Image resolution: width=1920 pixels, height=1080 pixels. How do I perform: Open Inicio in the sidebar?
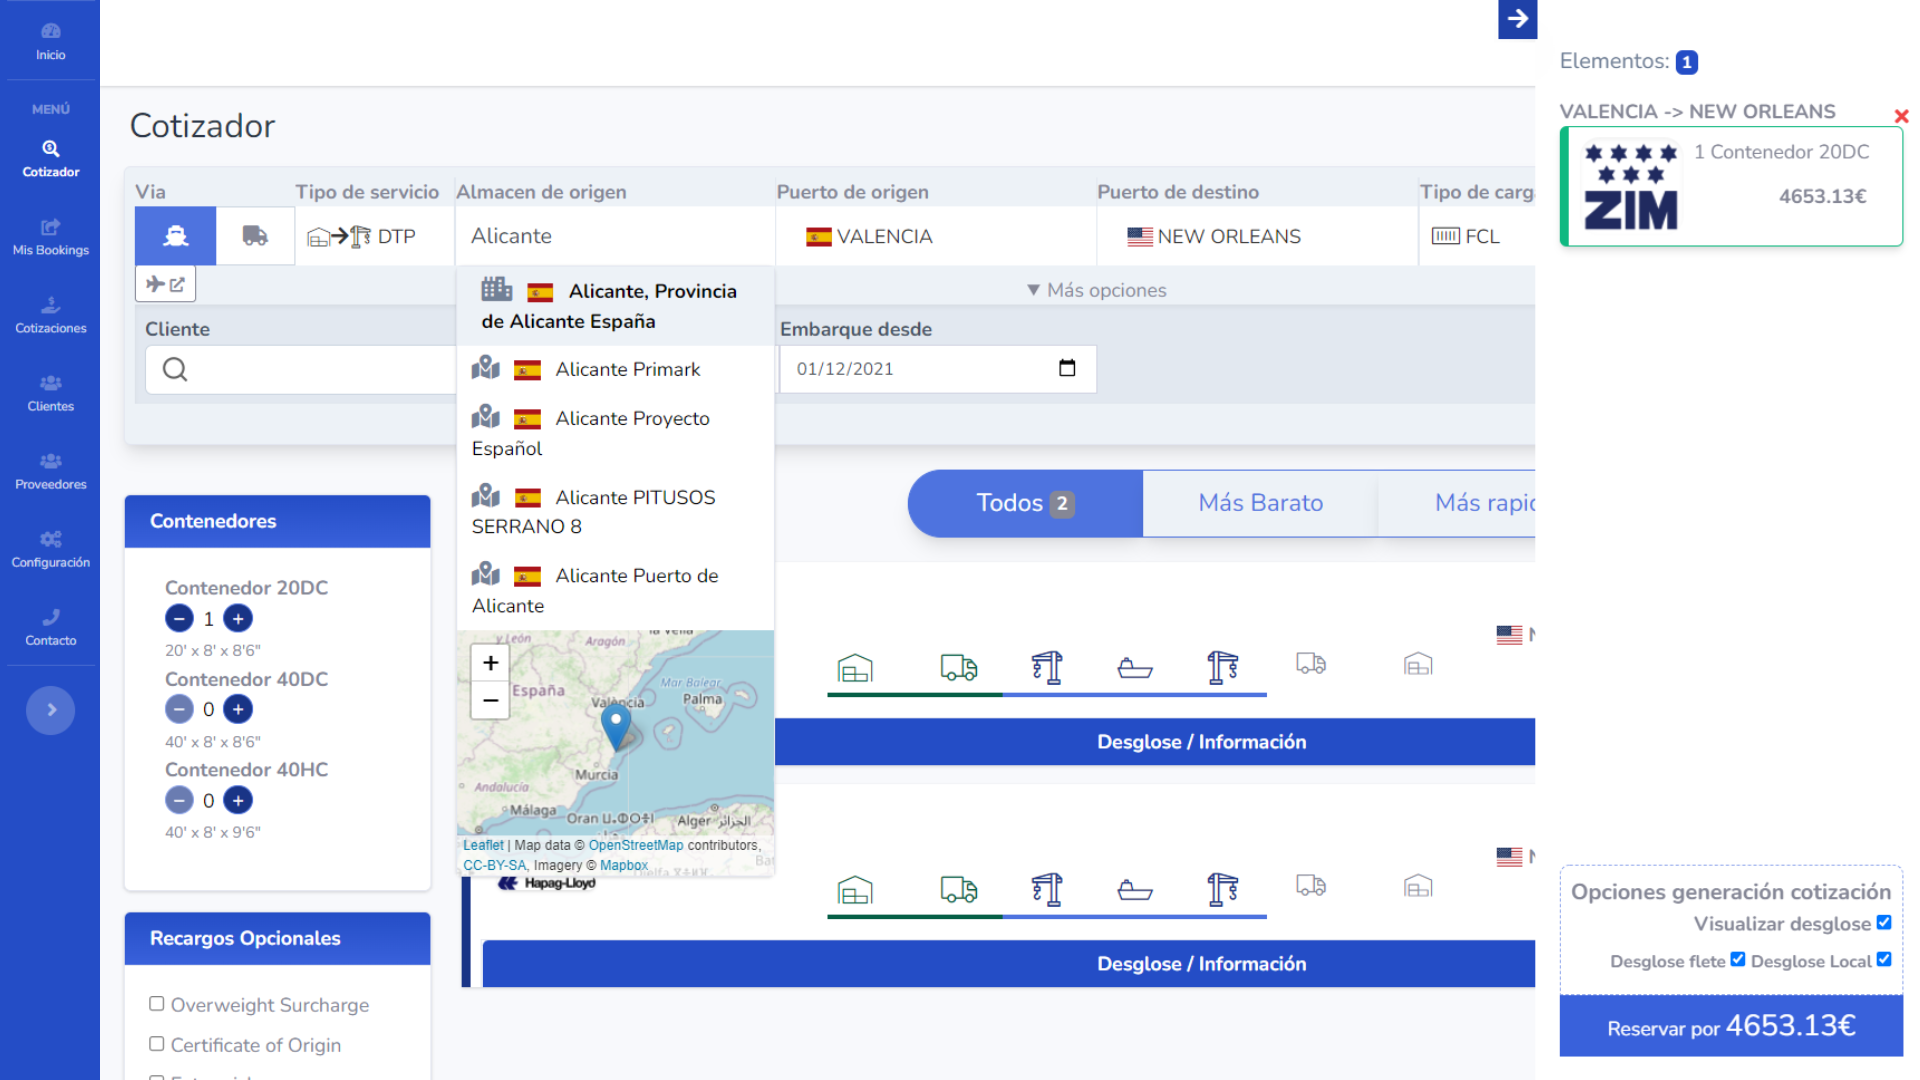[50, 41]
